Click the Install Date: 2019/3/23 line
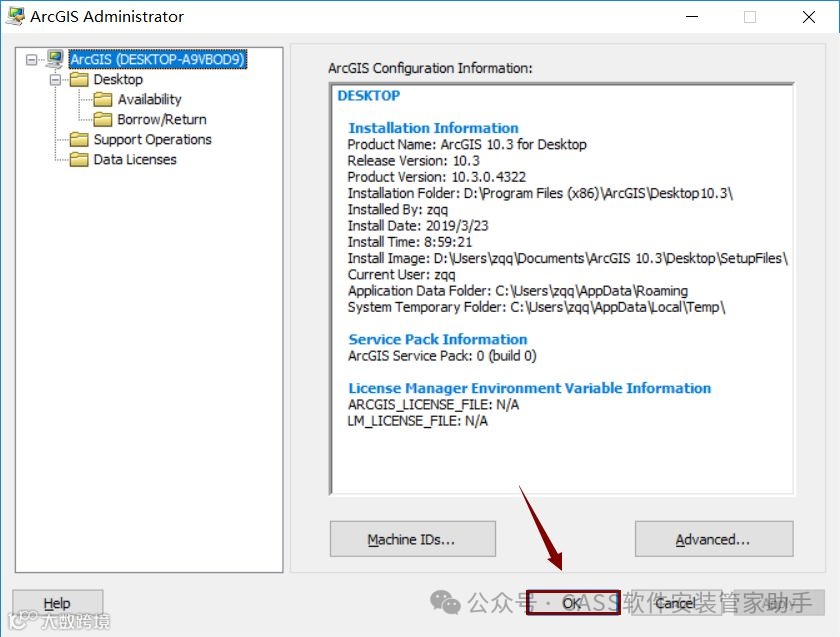Image resolution: width=840 pixels, height=637 pixels. (x=418, y=226)
